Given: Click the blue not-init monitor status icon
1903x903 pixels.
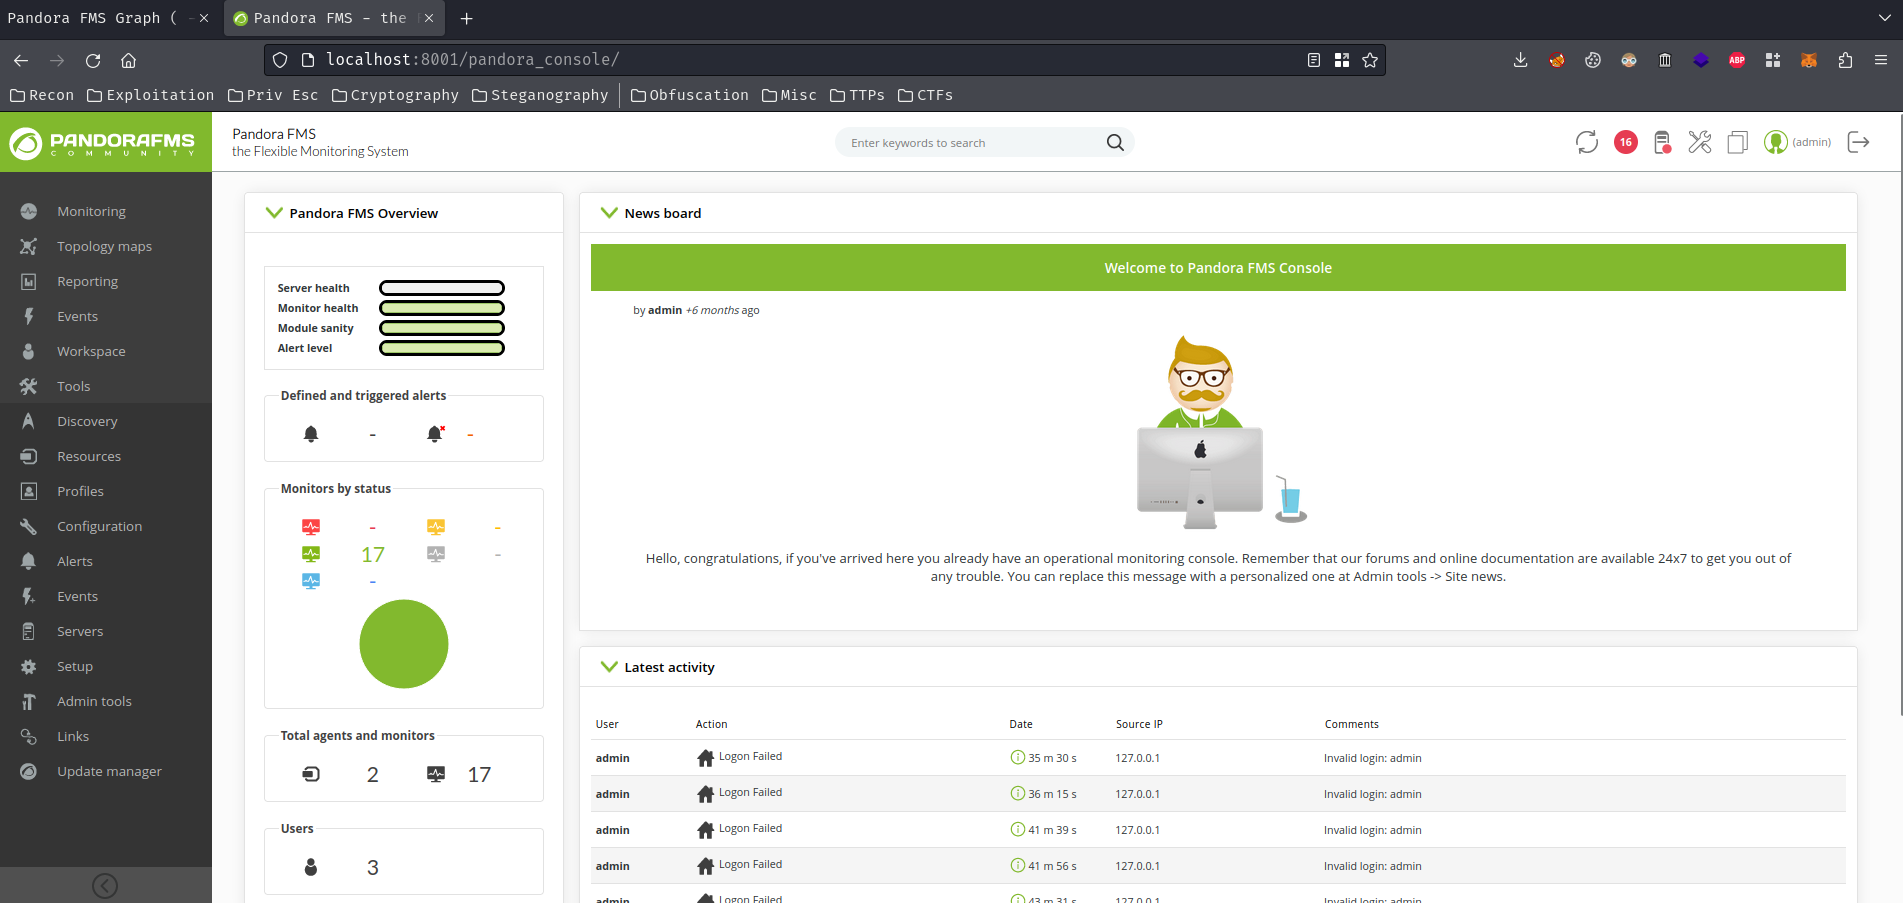Looking at the screenshot, I should pyautogui.click(x=311, y=581).
